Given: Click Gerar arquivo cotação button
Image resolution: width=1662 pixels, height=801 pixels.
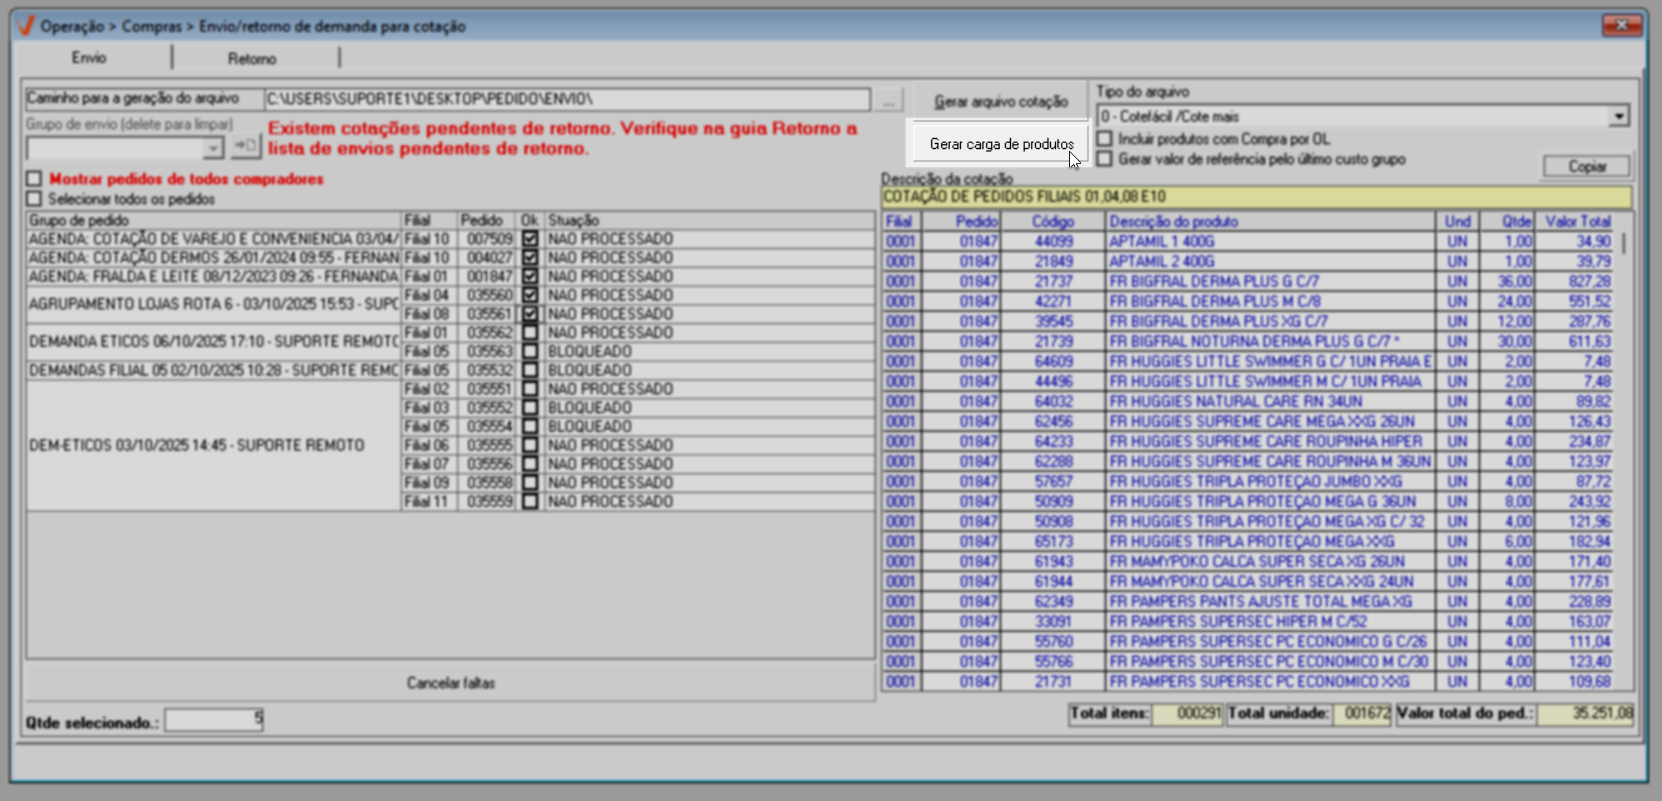Looking at the screenshot, I should click(x=1001, y=101).
